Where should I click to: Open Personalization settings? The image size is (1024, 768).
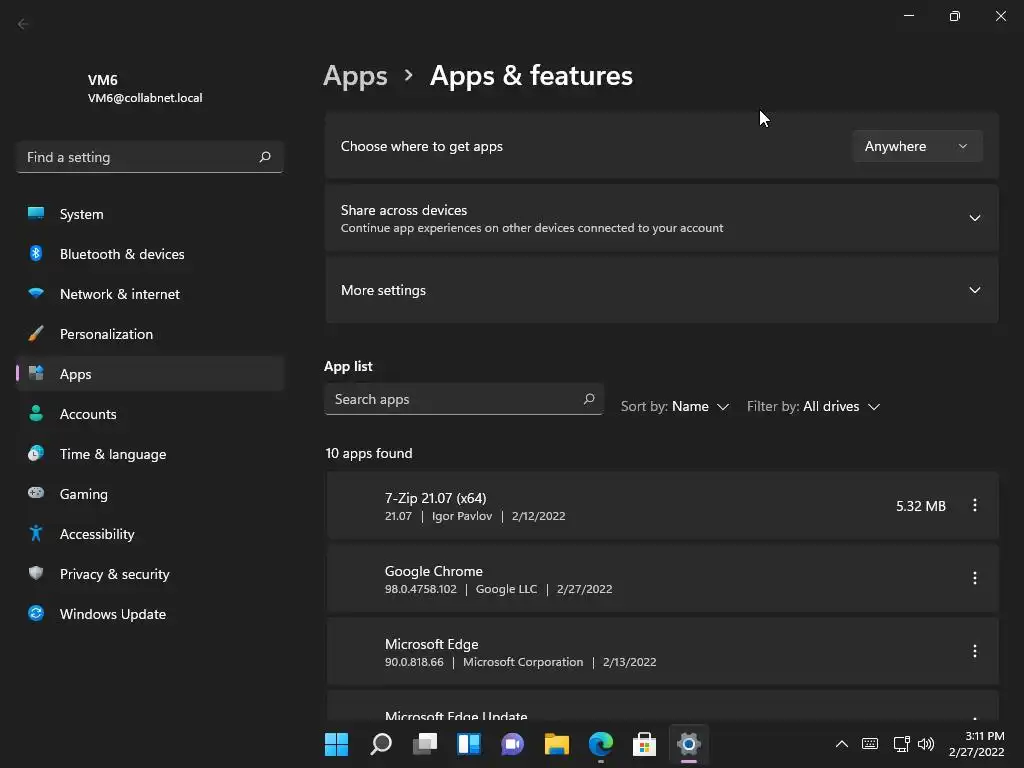(150, 334)
